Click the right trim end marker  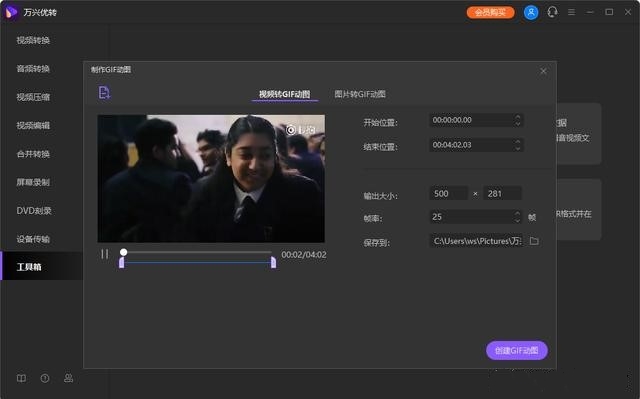(x=273, y=262)
